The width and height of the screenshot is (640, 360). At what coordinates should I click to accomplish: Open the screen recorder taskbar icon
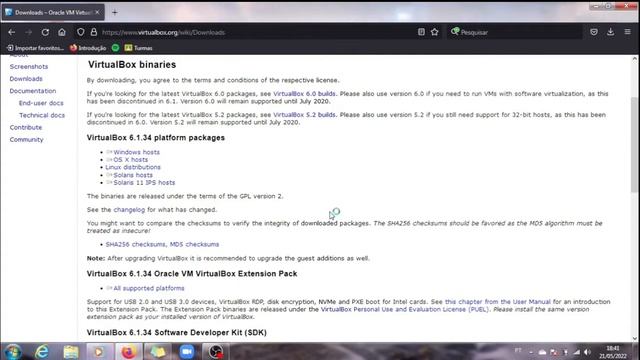point(216,351)
